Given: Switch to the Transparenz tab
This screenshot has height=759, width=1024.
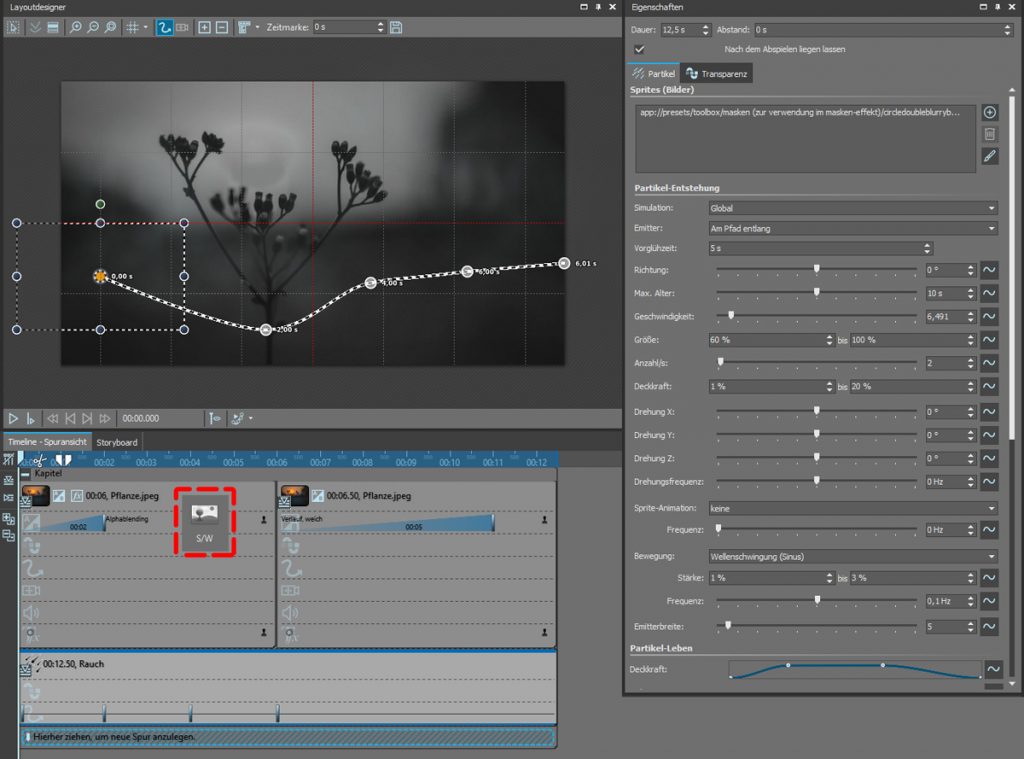Looking at the screenshot, I should [717, 74].
